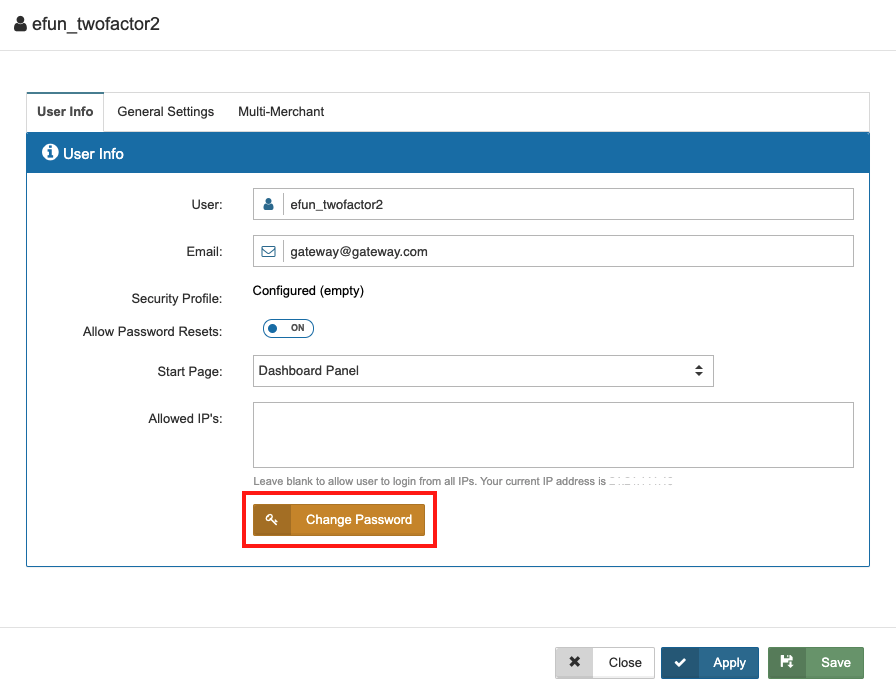Click the save disk icon on Save
The width and height of the screenshot is (896, 698).
tap(787, 662)
